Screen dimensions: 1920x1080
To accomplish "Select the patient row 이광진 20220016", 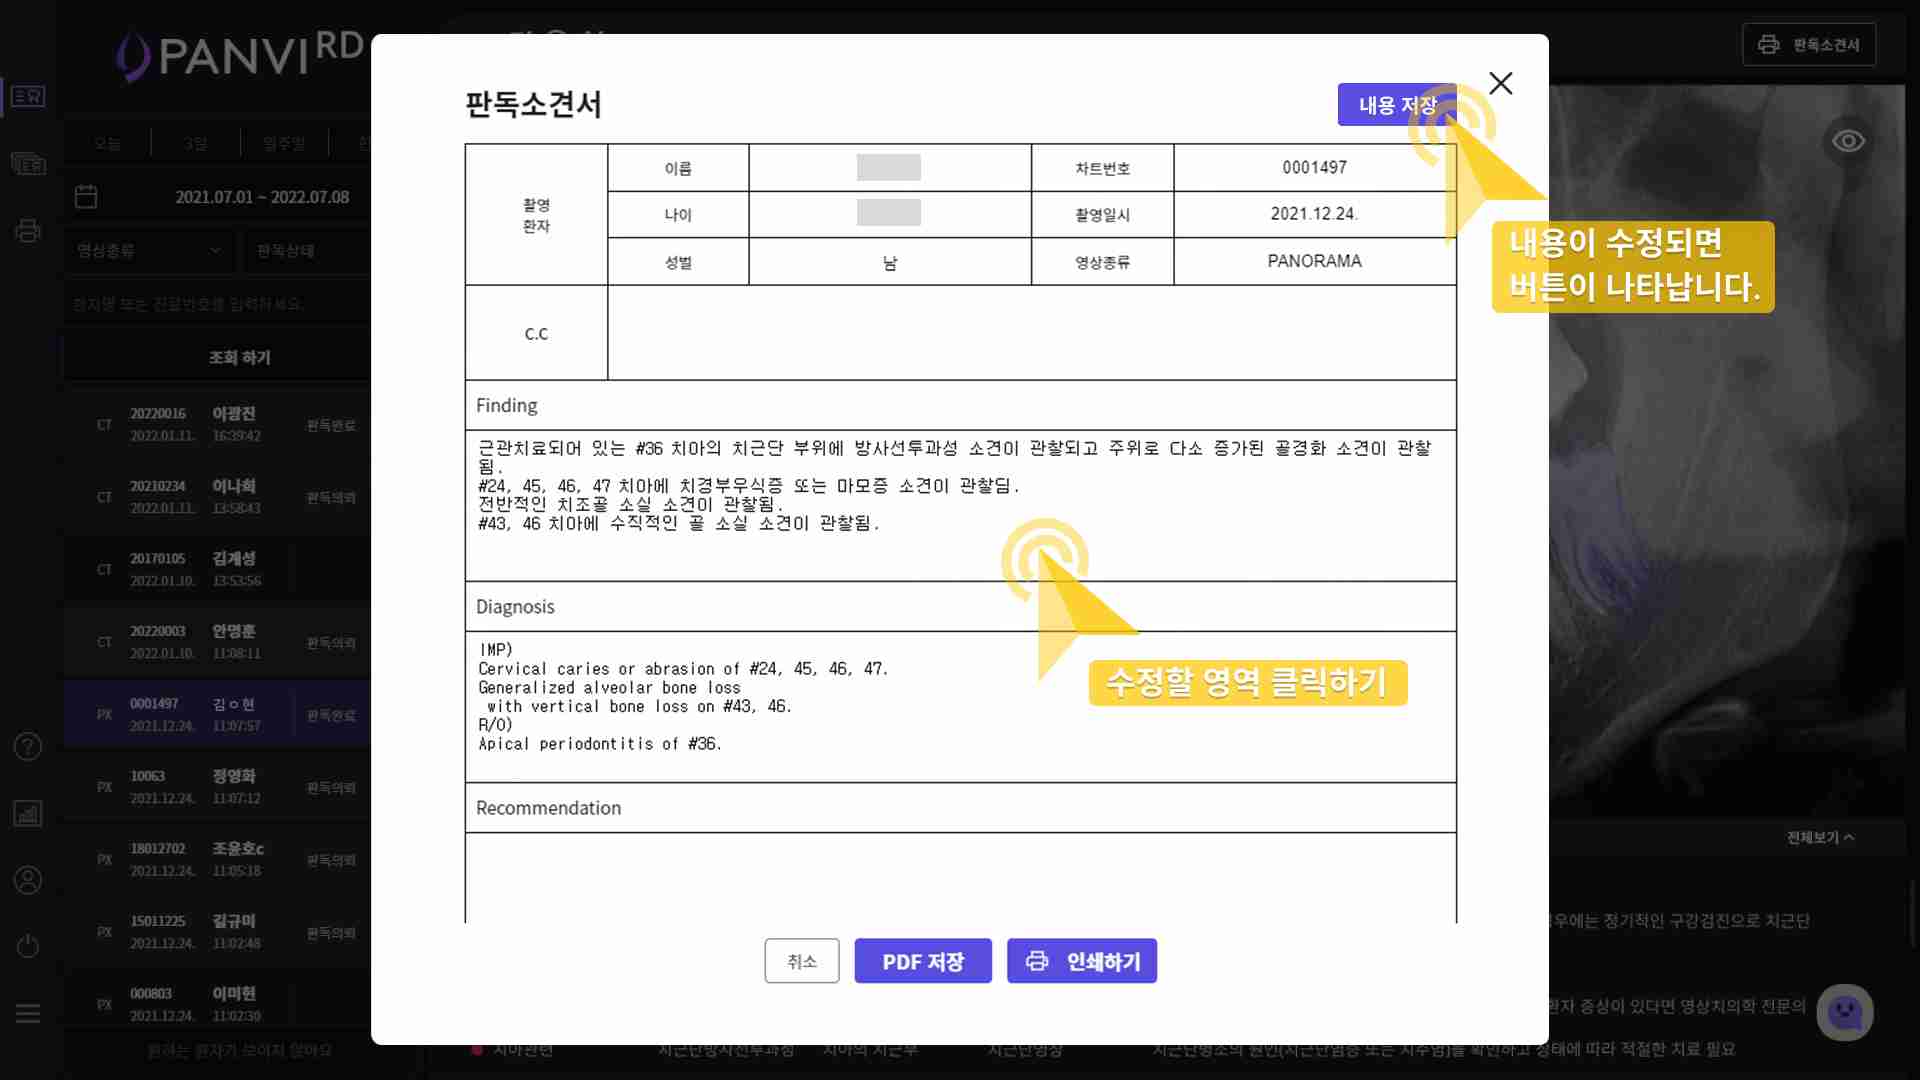I will click(x=218, y=424).
